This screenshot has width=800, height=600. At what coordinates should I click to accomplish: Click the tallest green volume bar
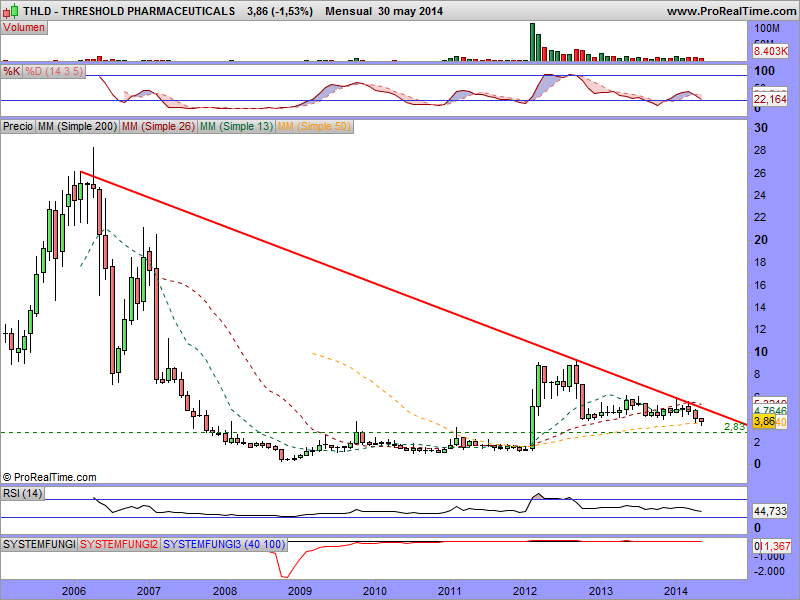coord(532,42)
